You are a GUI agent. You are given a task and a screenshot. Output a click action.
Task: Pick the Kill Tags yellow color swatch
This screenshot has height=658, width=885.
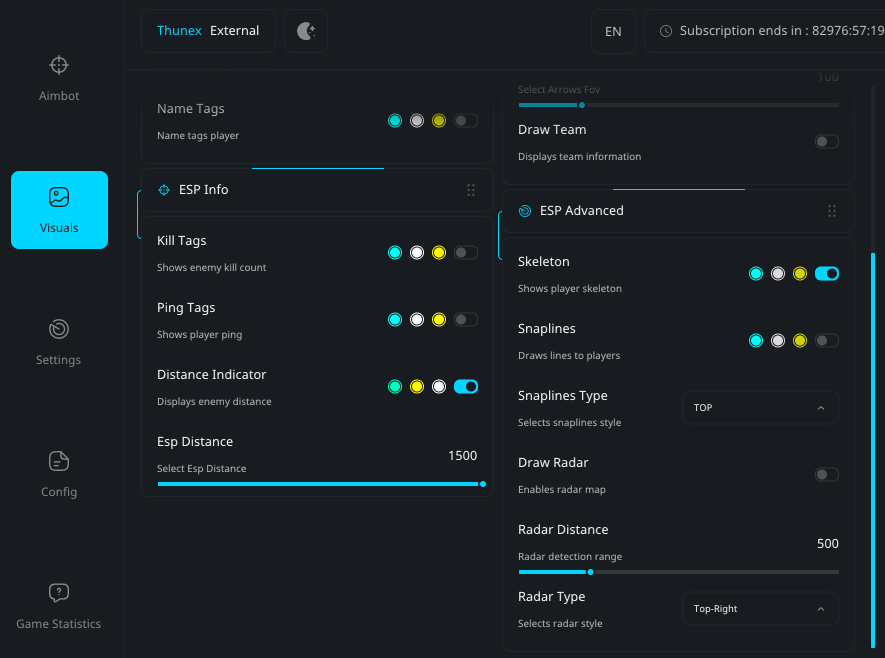point(438,253)
